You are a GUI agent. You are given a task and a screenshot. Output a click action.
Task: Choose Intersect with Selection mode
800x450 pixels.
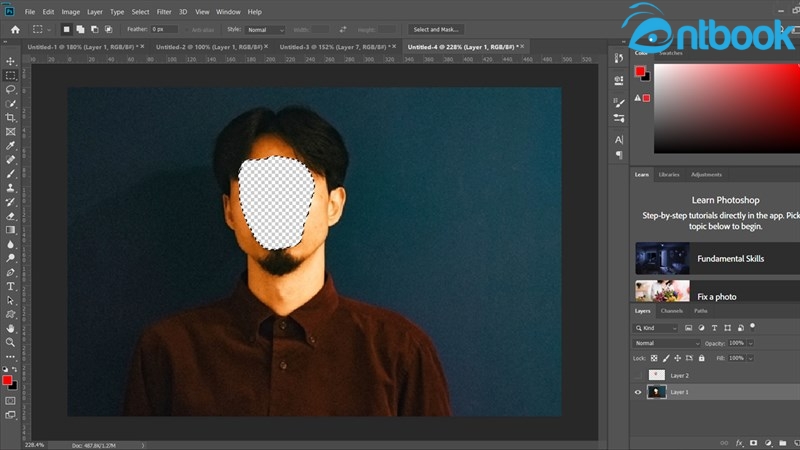[x=108, y=30]
